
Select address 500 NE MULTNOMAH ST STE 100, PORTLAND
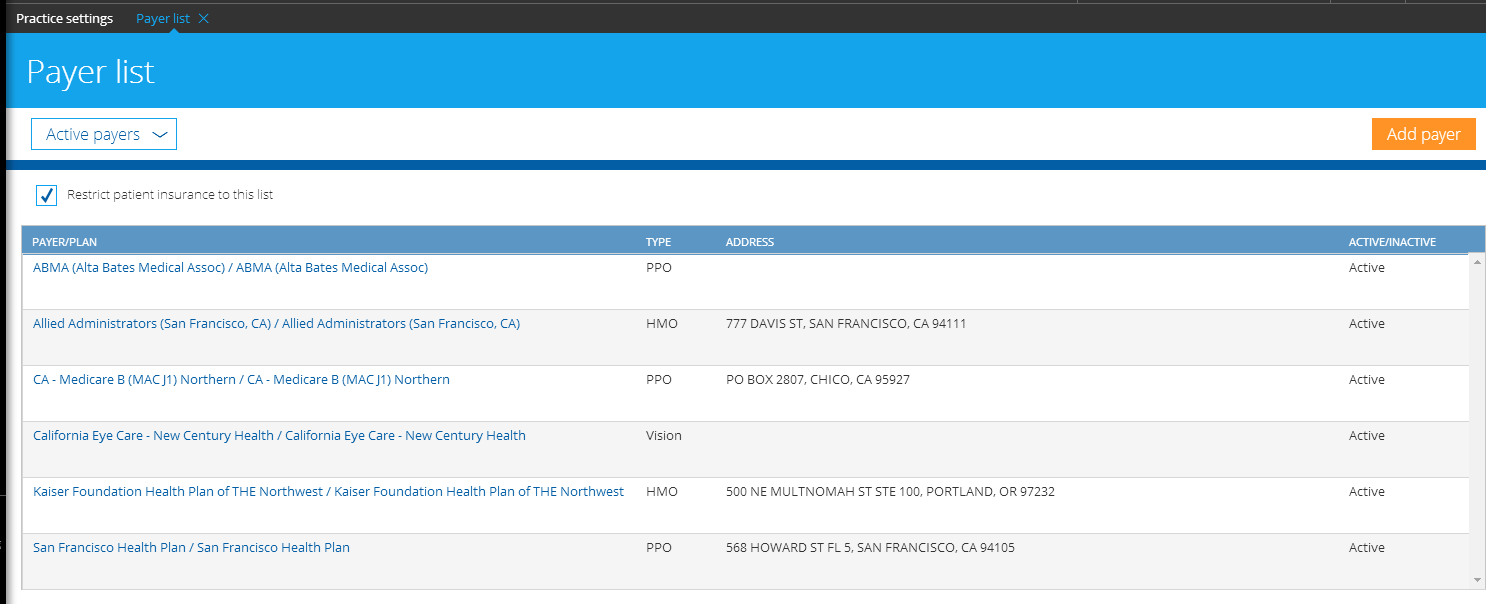(x=890, y=492)
